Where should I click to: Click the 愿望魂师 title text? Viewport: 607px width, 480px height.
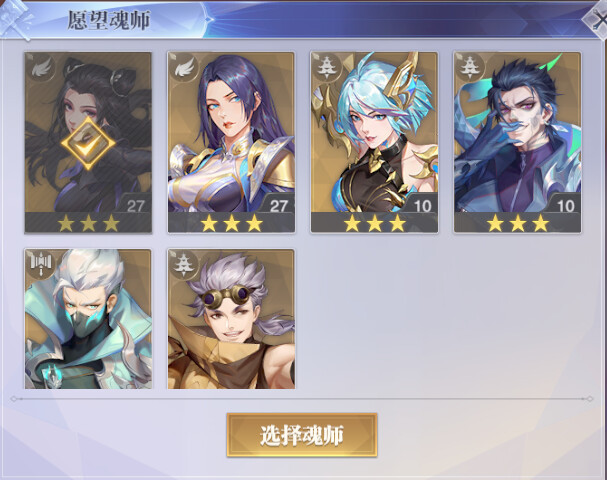pyautogui.click(x=109, y=20)
